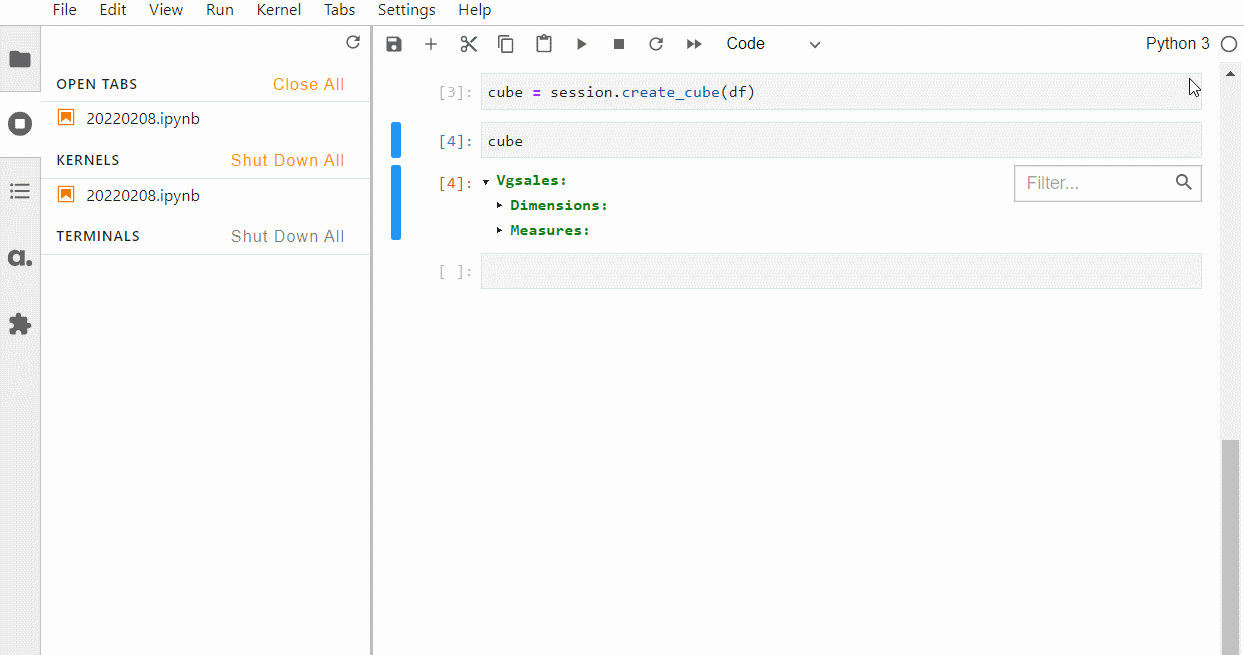Image resolution: width=1244 pixels, height=655 pixels.
Task: Restart the kernel with the circular arrow icon
Action: [656, 44]
